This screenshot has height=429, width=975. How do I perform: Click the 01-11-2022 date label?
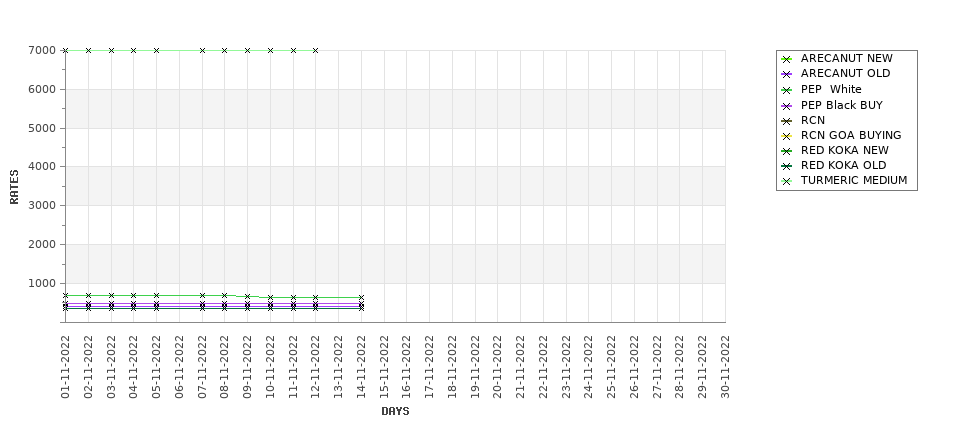point(65,367)
